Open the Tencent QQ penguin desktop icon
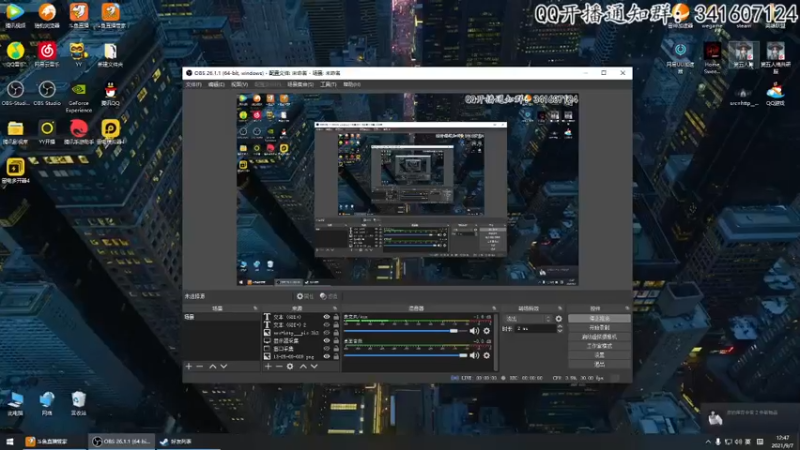 click(110, 94)
